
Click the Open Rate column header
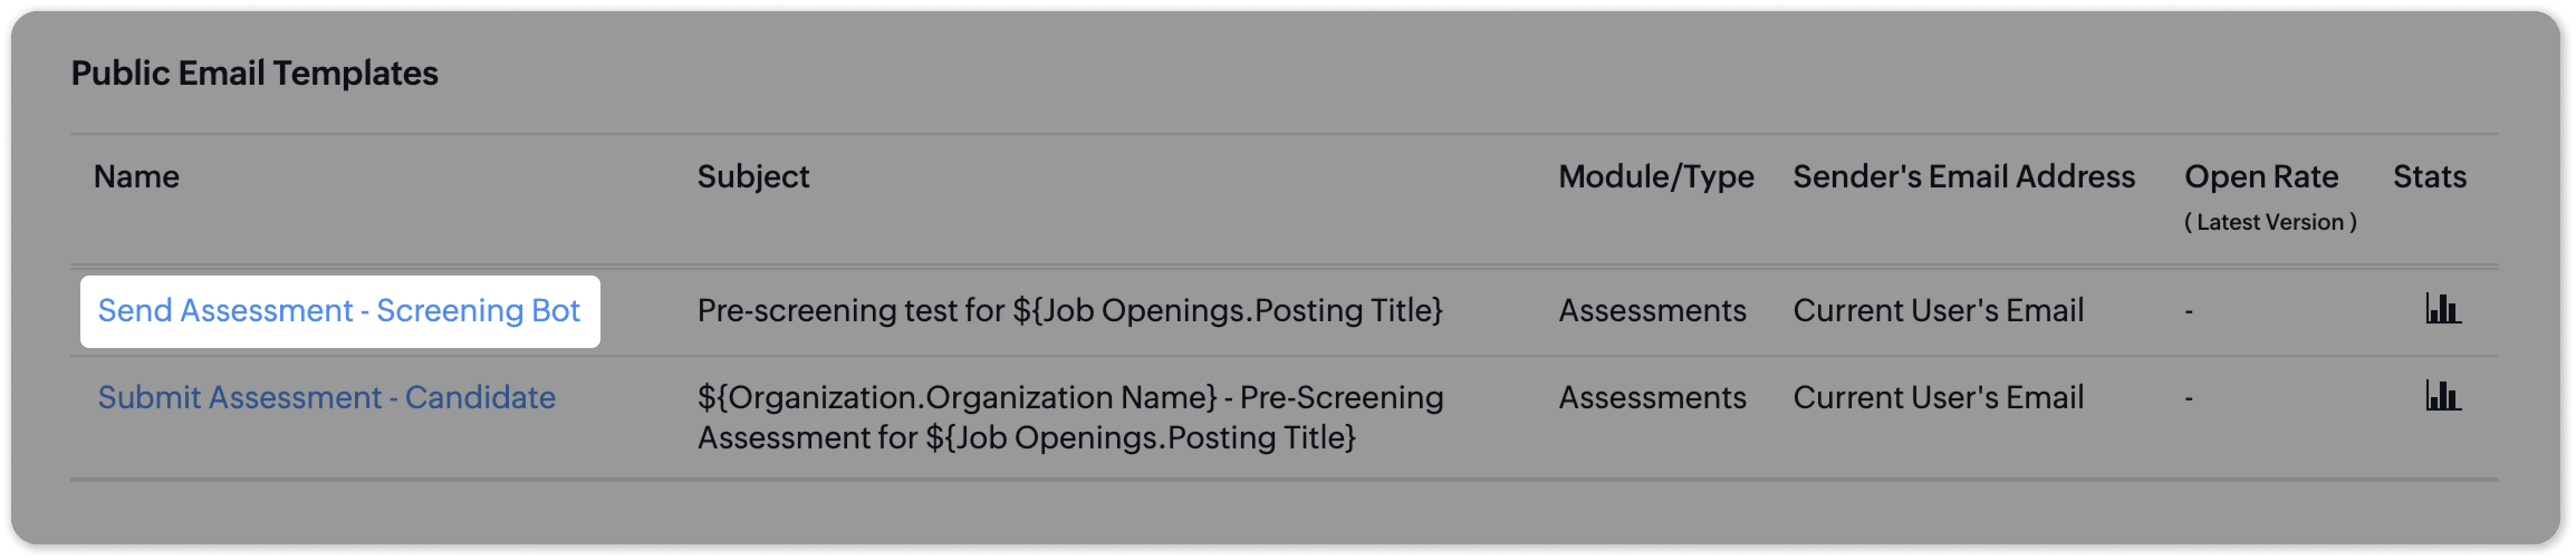pyautogui.click(x=2260, y=177)
